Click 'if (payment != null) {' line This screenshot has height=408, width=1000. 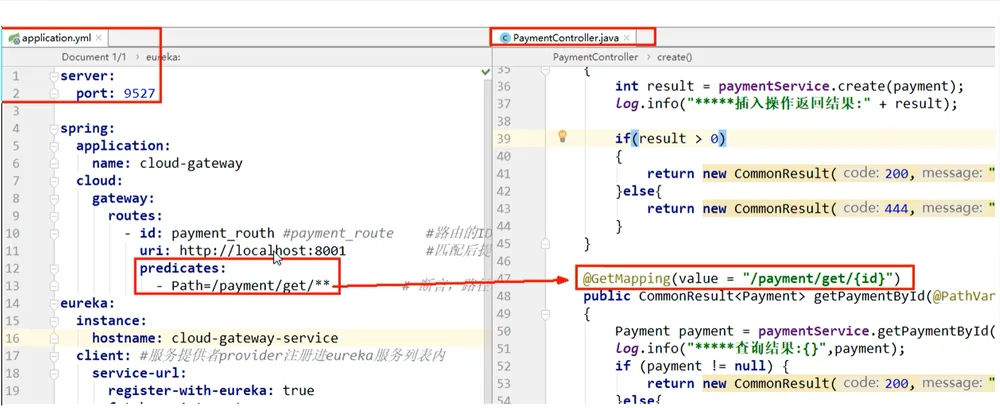[702, 366]
